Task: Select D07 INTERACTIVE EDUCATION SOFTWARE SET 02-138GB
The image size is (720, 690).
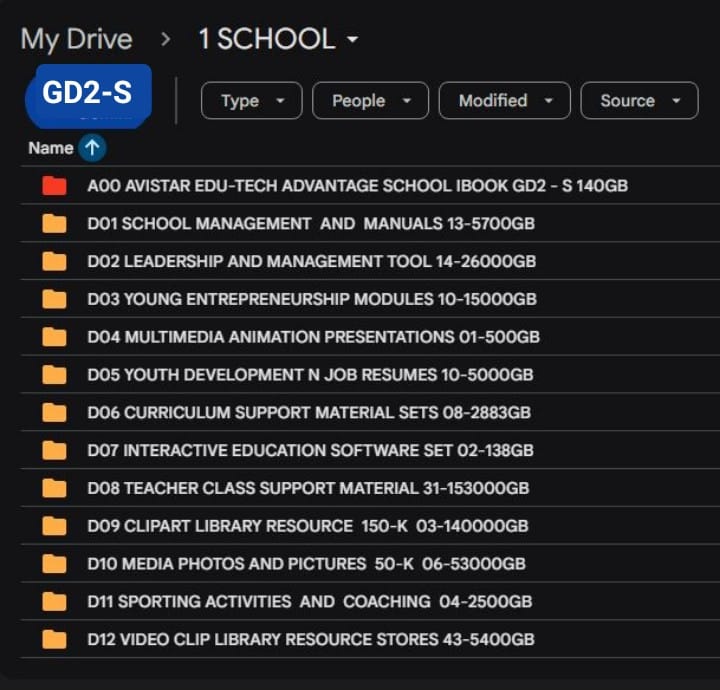Action: 310,450
